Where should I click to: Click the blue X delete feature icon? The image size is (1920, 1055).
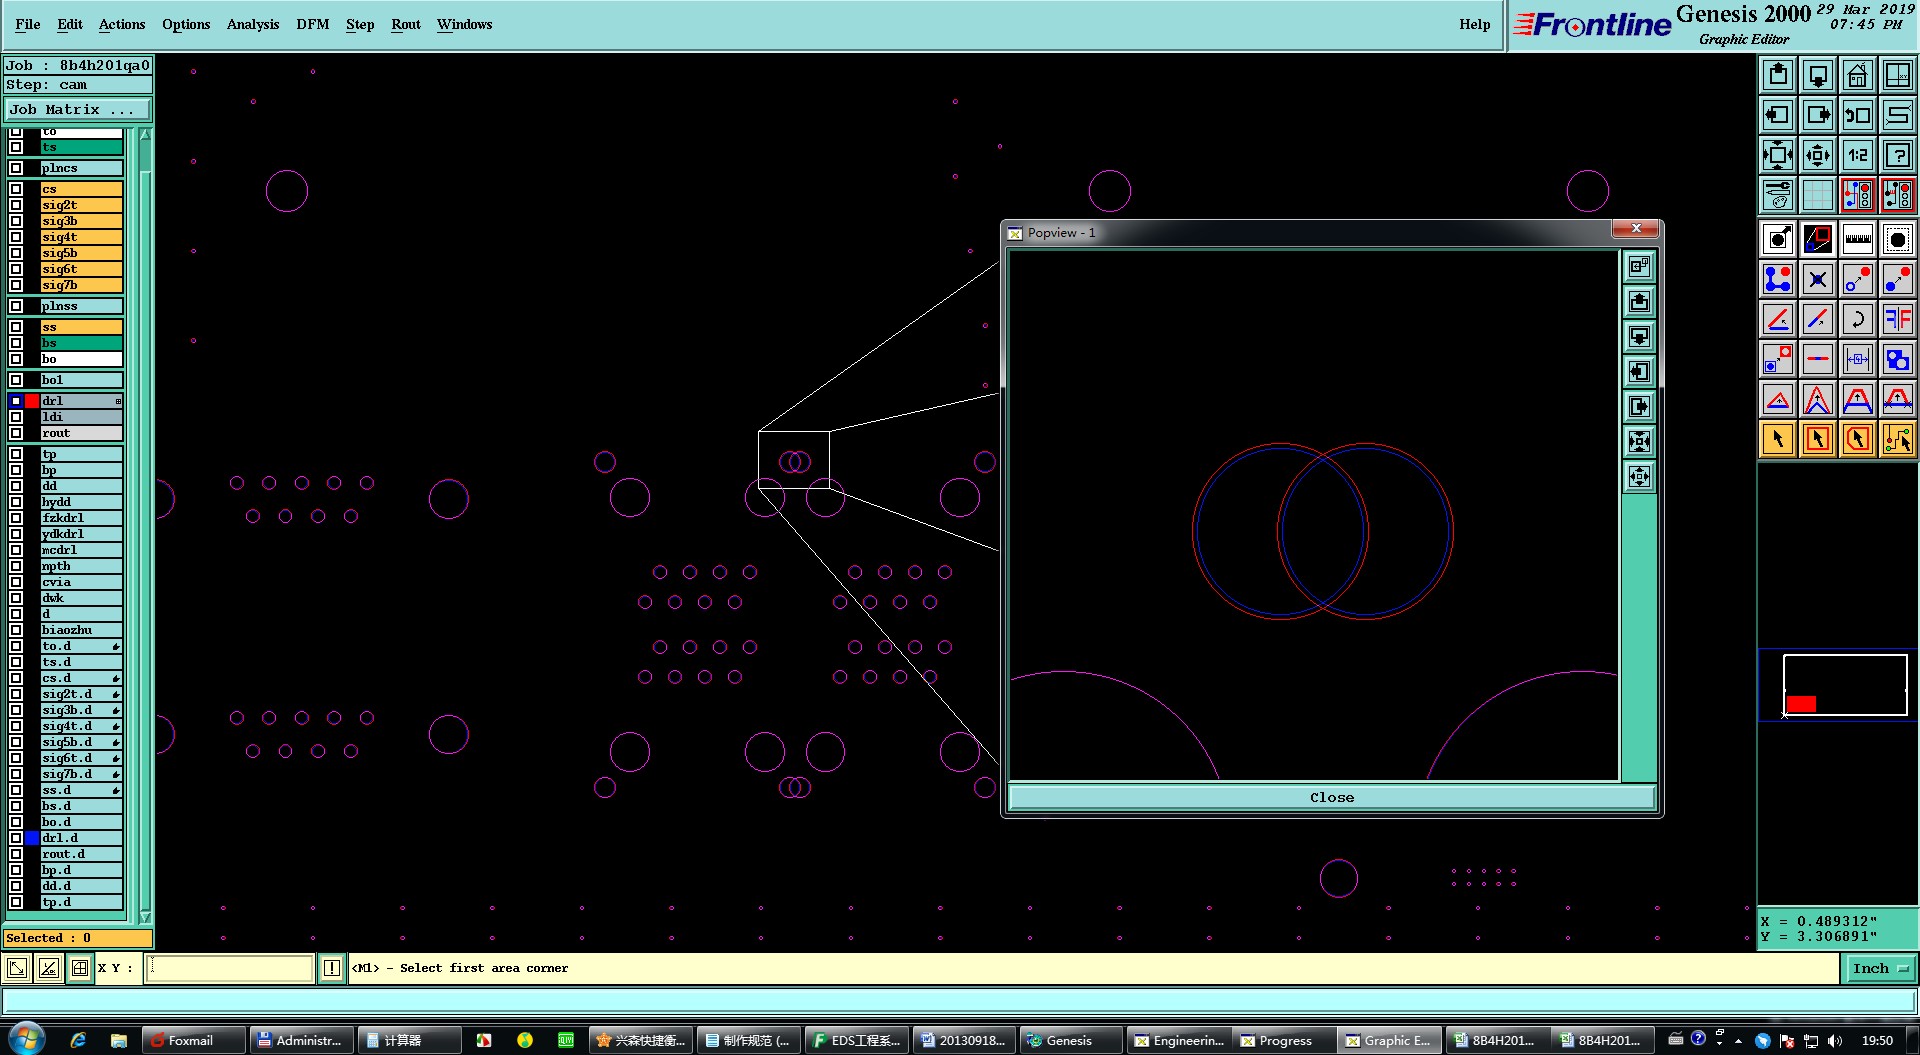(x=1818, y=279)
